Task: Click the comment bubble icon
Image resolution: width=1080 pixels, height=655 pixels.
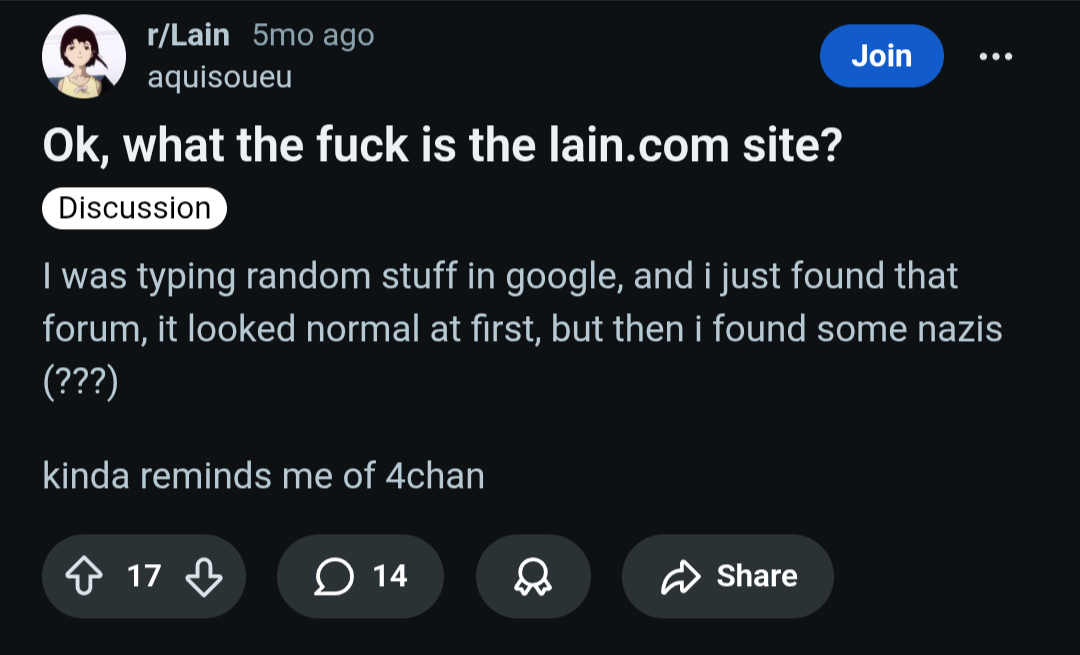Action: (x=331, y=576)
